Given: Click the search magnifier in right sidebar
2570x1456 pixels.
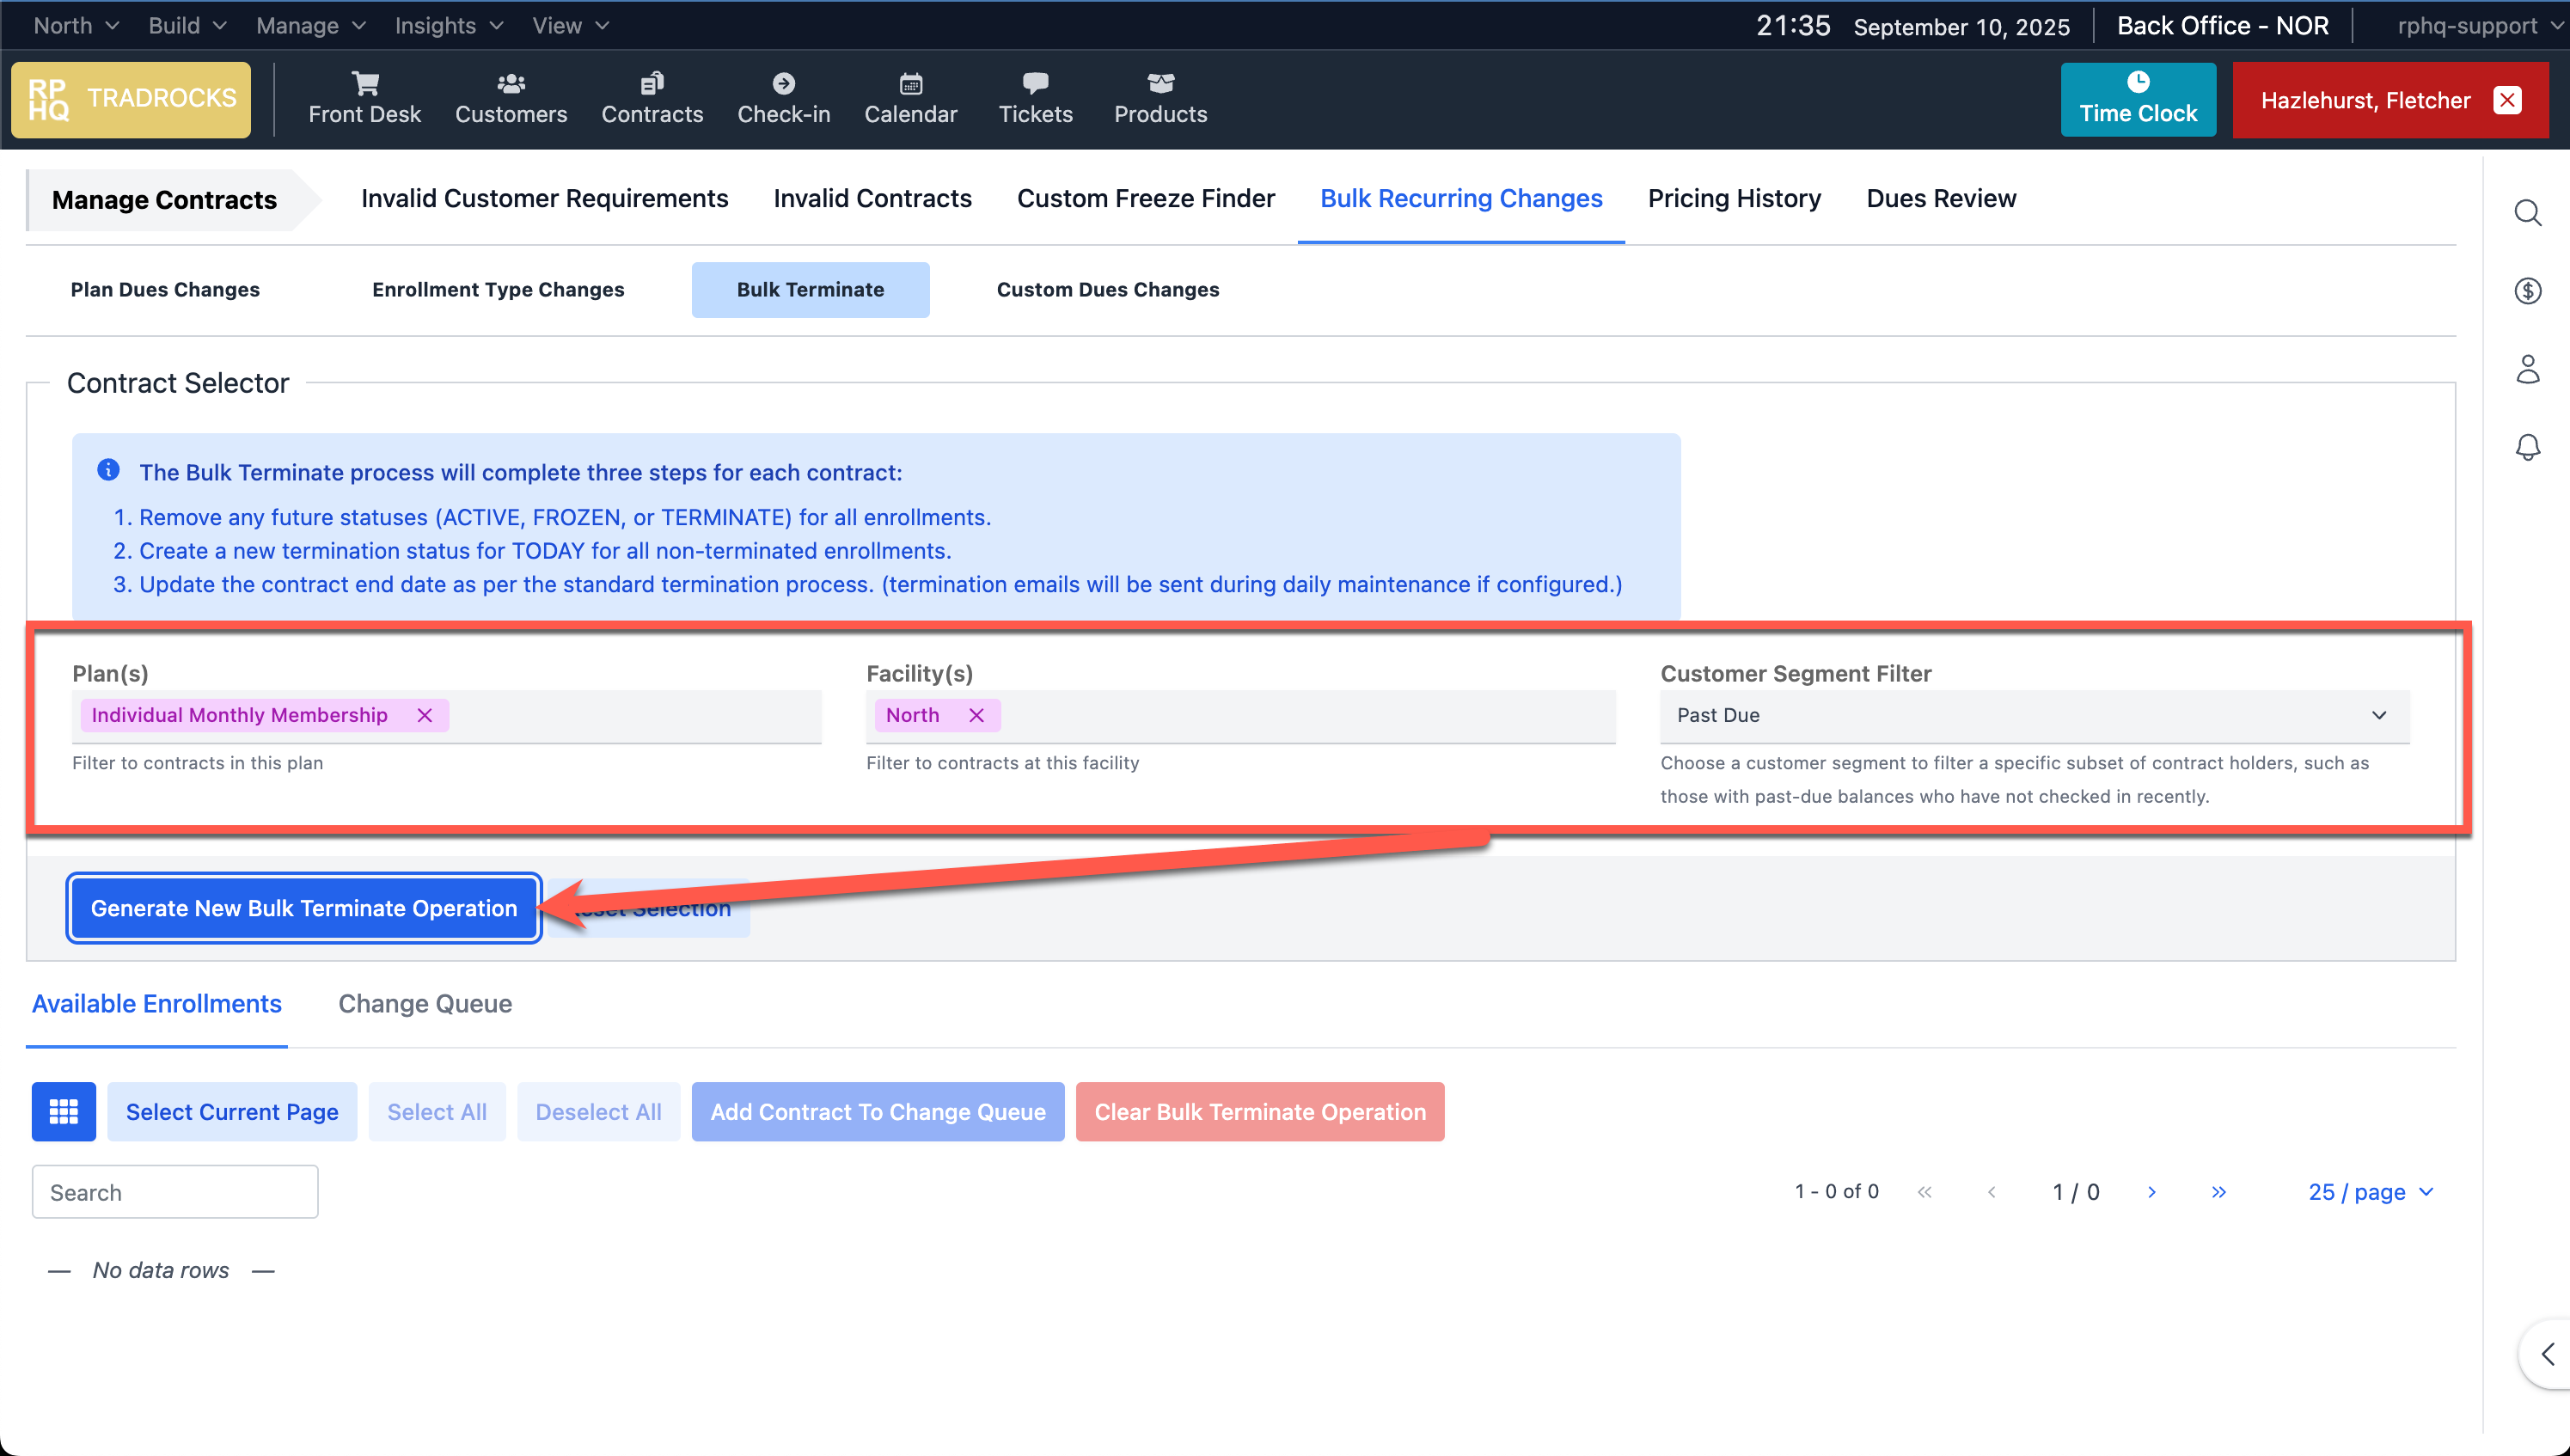Looking at the screenshot, I should (x=2527, y=212).
